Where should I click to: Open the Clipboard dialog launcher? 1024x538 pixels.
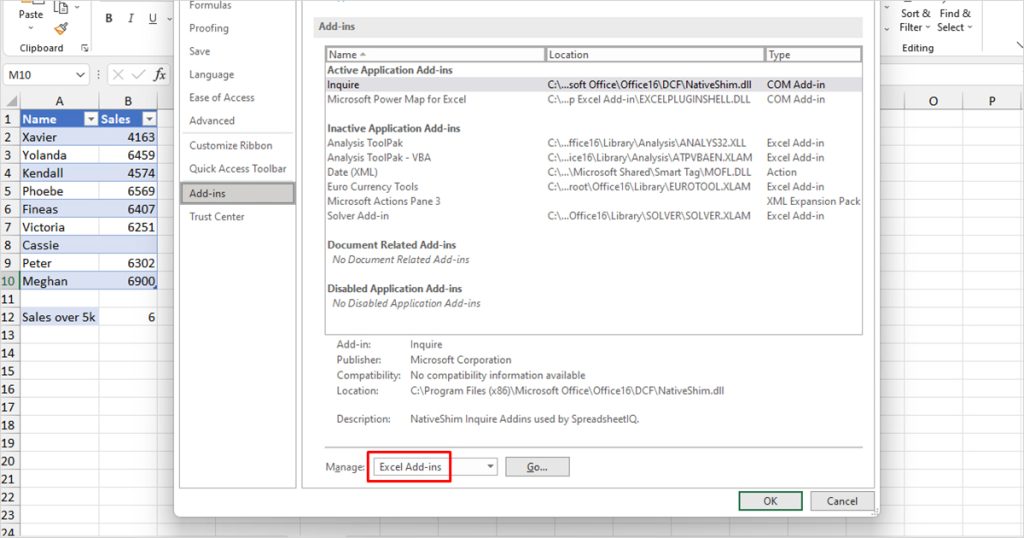(85, 48)
